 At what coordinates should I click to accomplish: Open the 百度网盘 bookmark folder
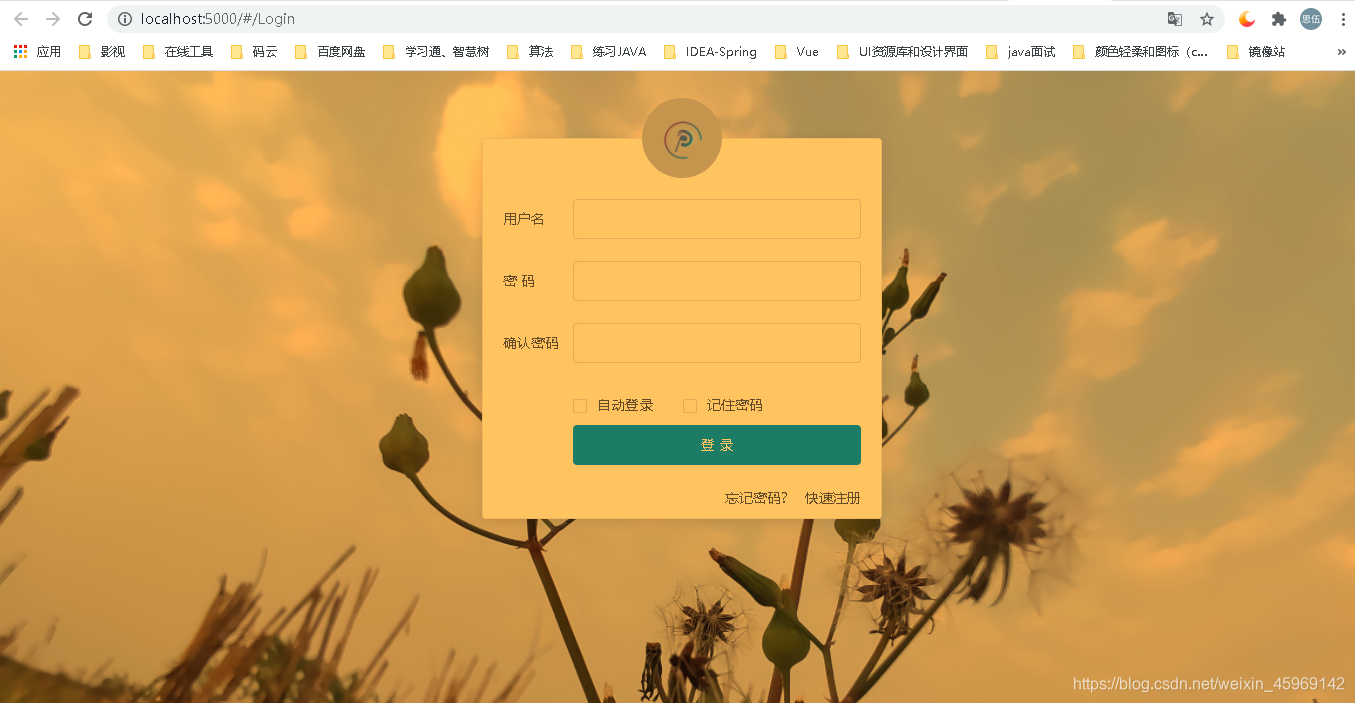329,52
